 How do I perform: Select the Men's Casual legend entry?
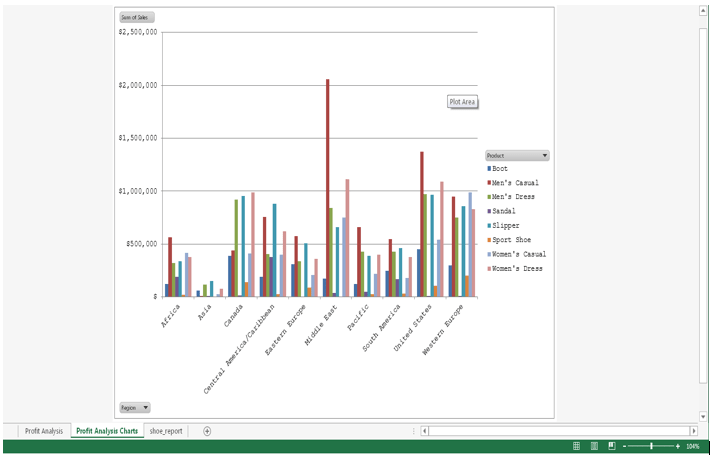(513, 183)
